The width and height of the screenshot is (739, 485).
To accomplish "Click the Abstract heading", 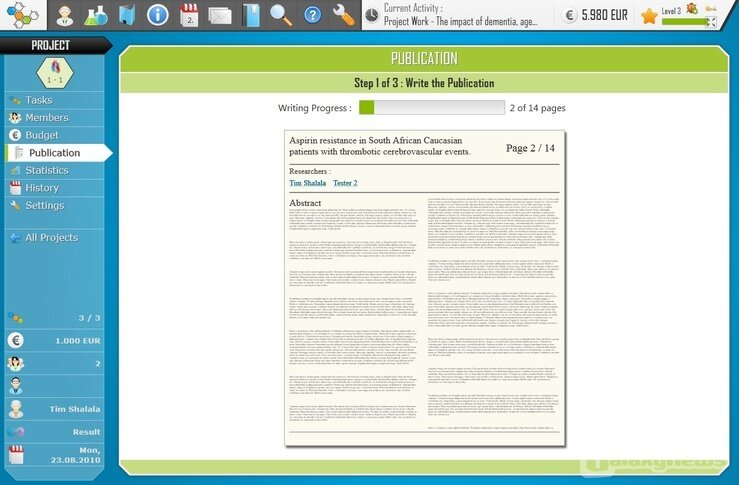I will coord(305,203).
